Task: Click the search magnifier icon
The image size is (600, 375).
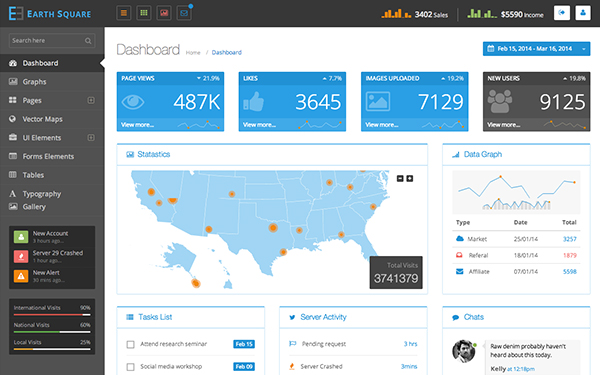Action: click(x=88, y=41)
